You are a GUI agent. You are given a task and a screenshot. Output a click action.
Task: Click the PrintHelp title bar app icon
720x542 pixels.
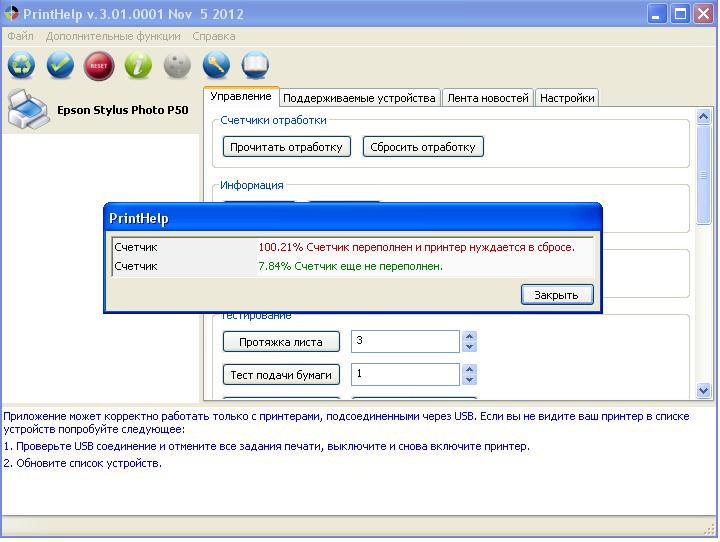click(11, 13)
